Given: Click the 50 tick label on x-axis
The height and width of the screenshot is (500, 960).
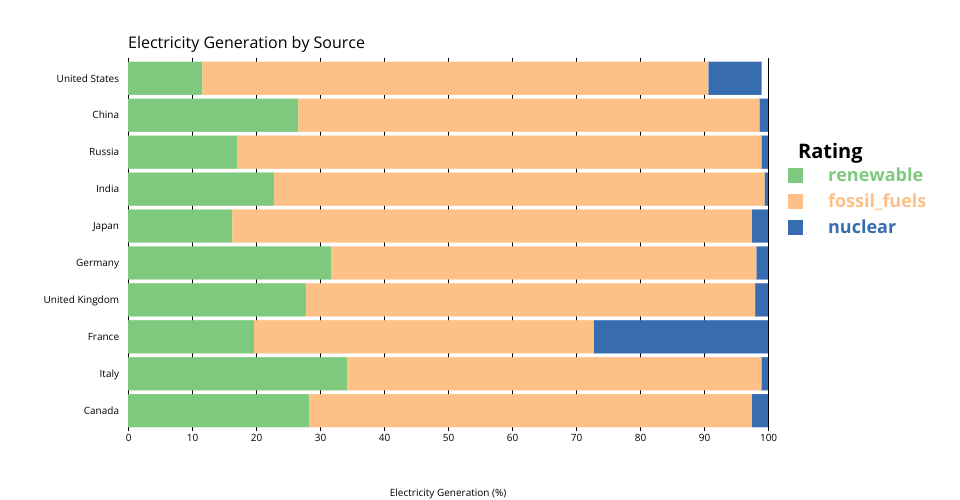Looking at the screenshot, I should tap(448, 436).
